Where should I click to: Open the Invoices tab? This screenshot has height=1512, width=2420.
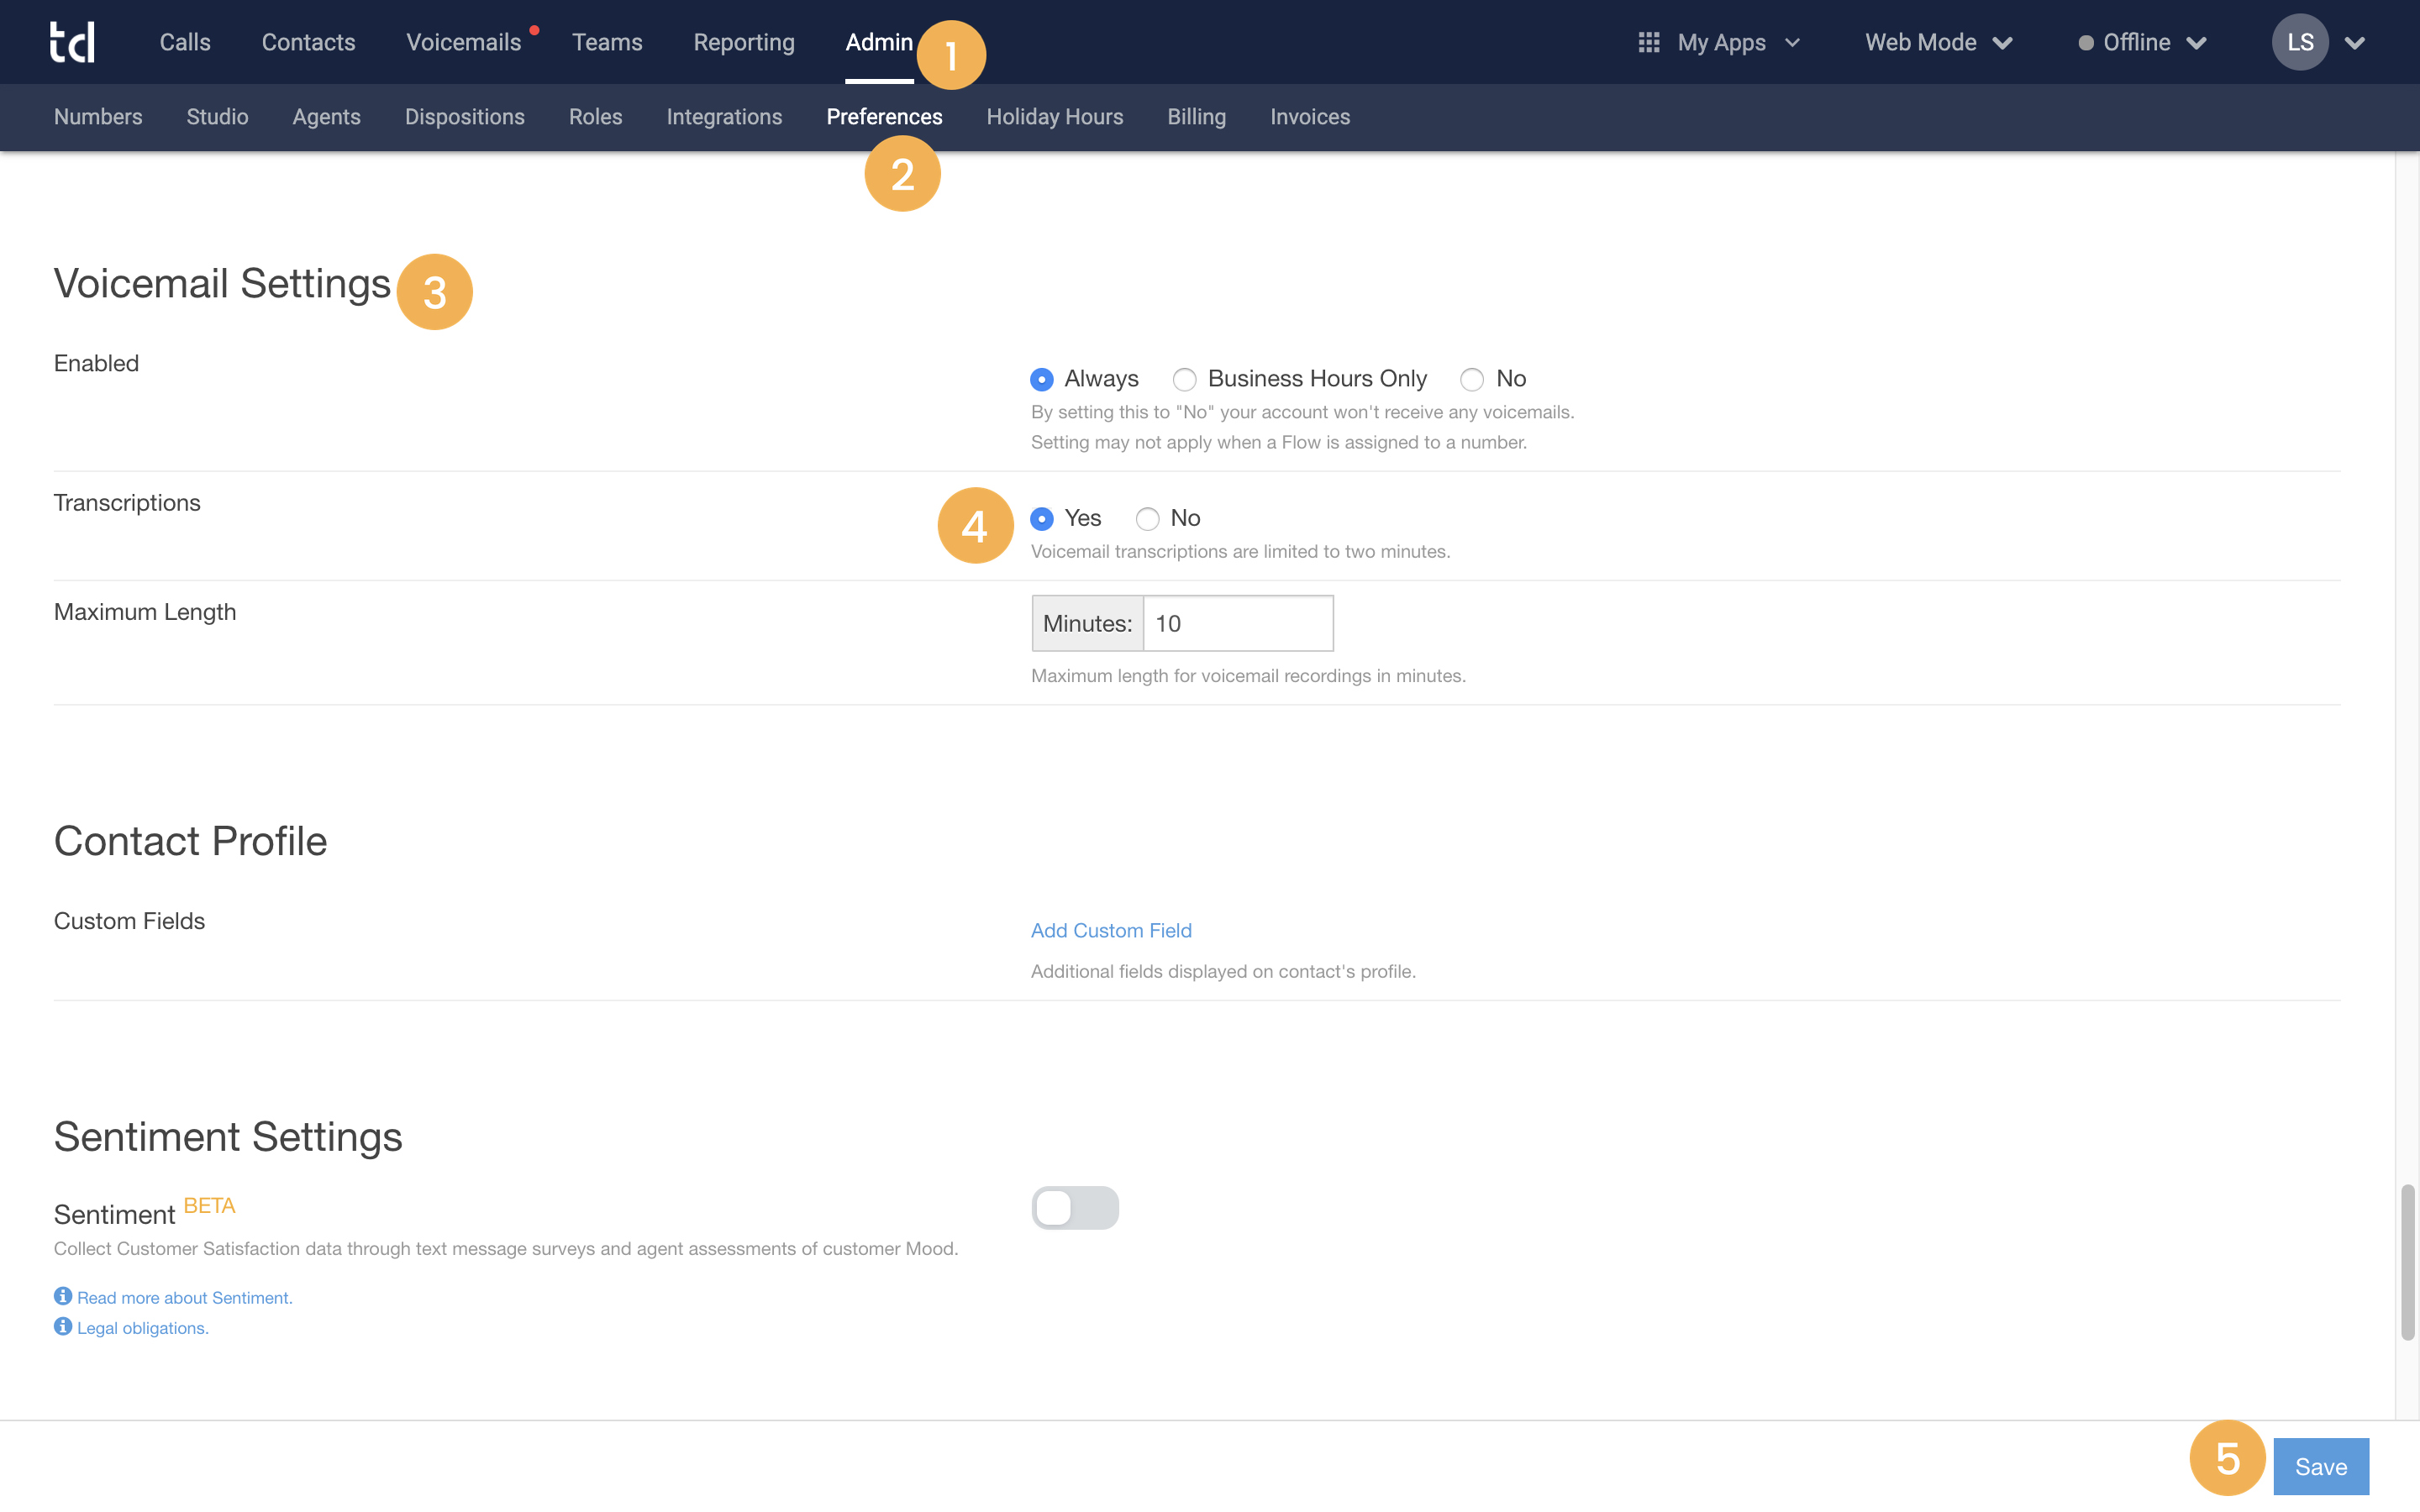[1310, 117]
